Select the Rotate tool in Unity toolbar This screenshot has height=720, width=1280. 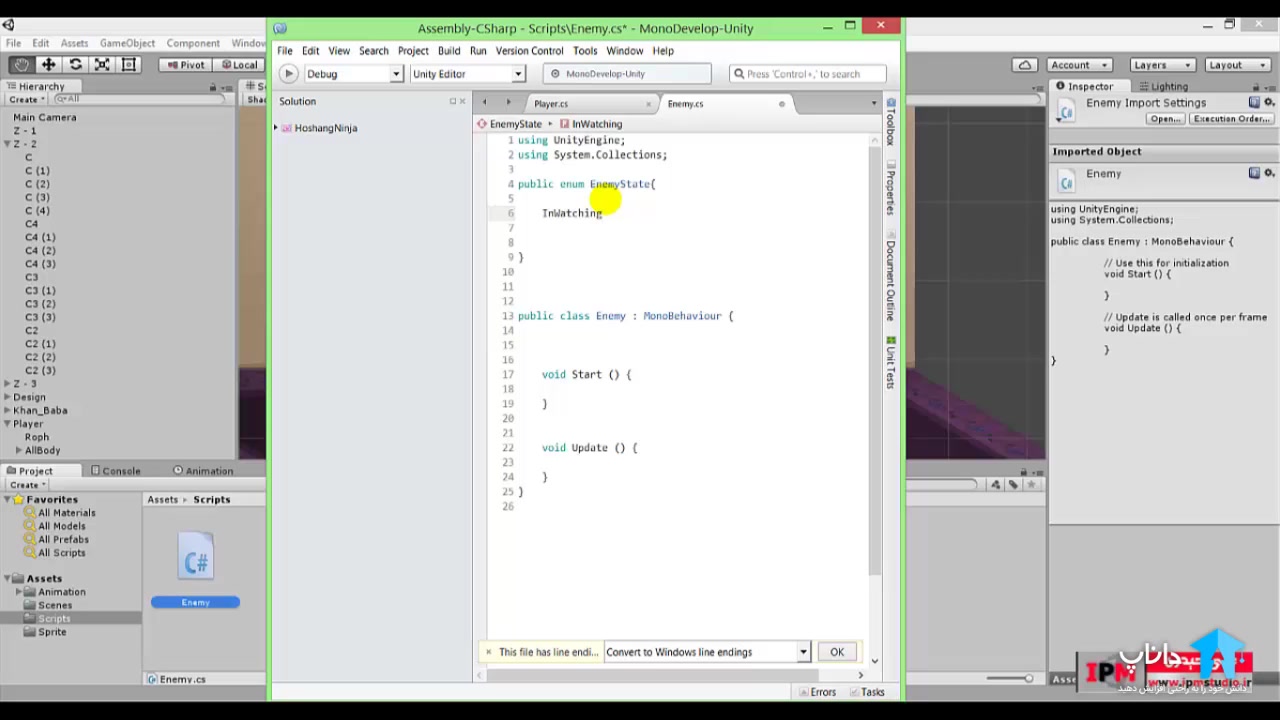tap(75, 65)
